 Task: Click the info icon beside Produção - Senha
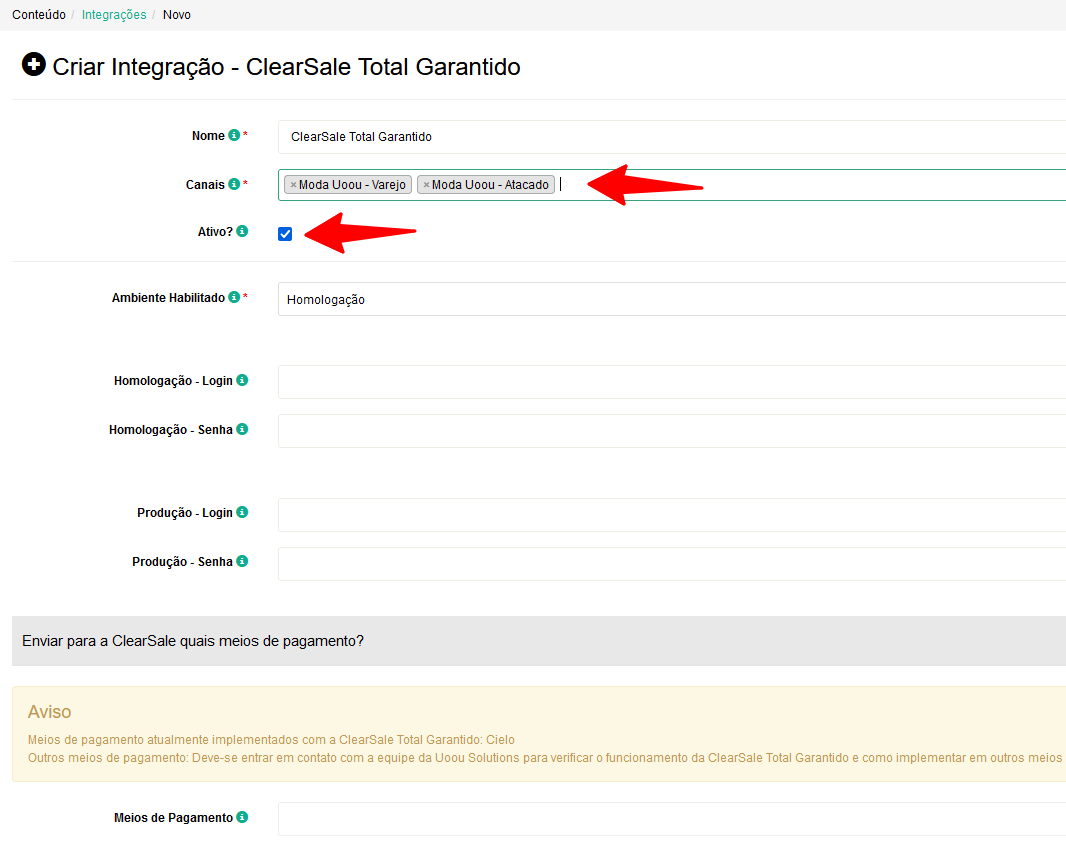[x=242, y=561]
